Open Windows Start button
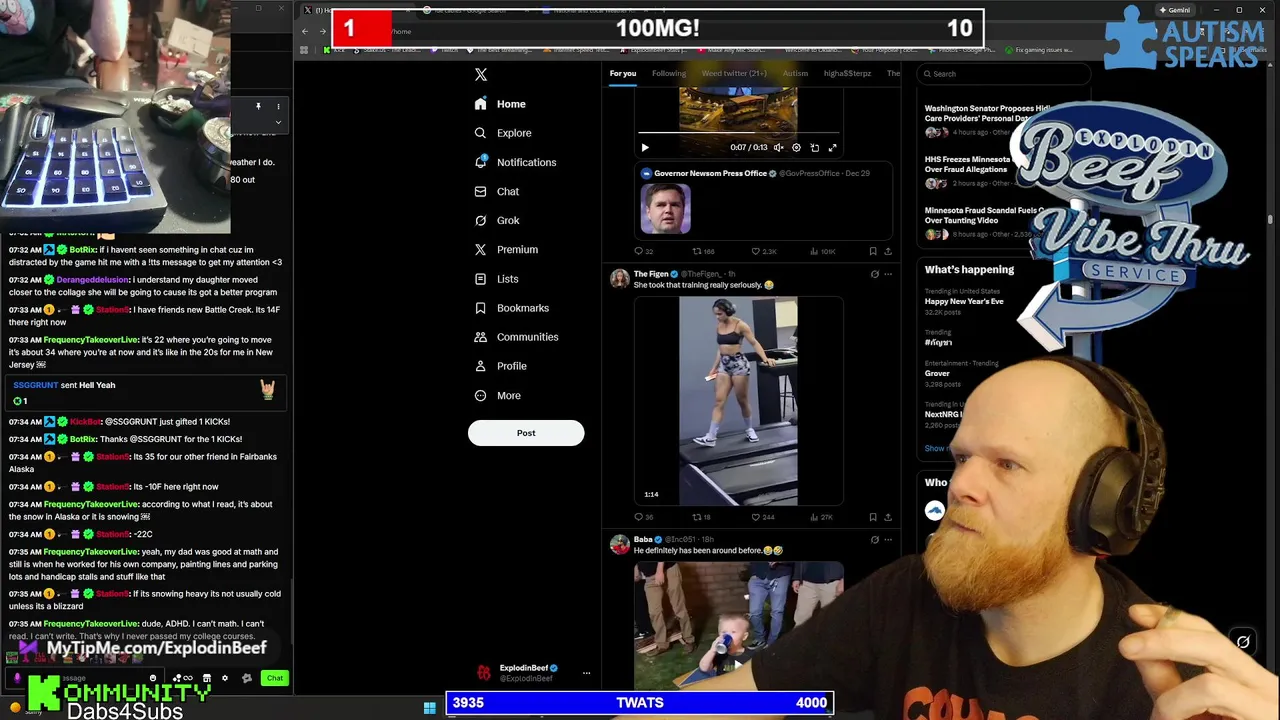1280x720 pixels. (429, 708)
